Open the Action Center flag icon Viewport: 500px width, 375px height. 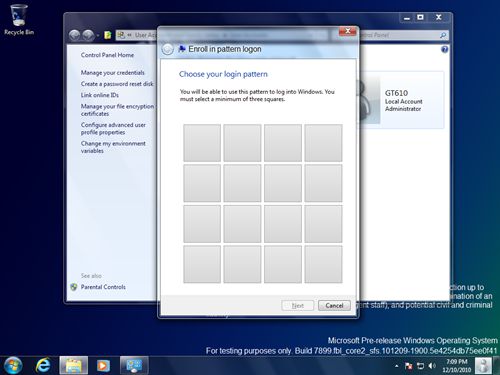(x=409, y=366)
